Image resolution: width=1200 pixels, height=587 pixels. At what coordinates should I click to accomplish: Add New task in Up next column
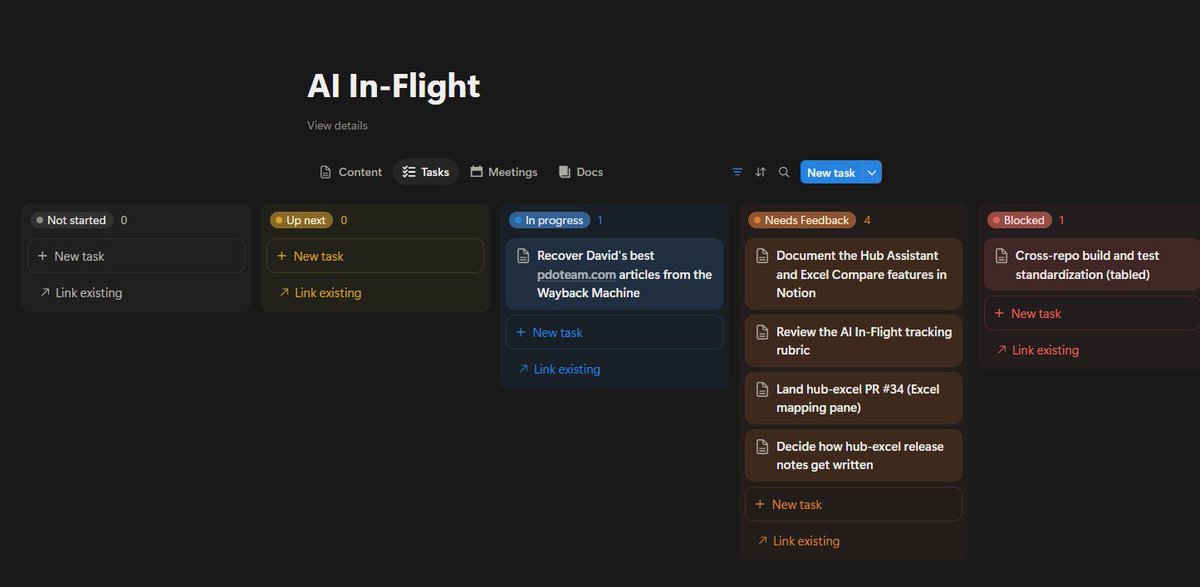coord(375,256)
